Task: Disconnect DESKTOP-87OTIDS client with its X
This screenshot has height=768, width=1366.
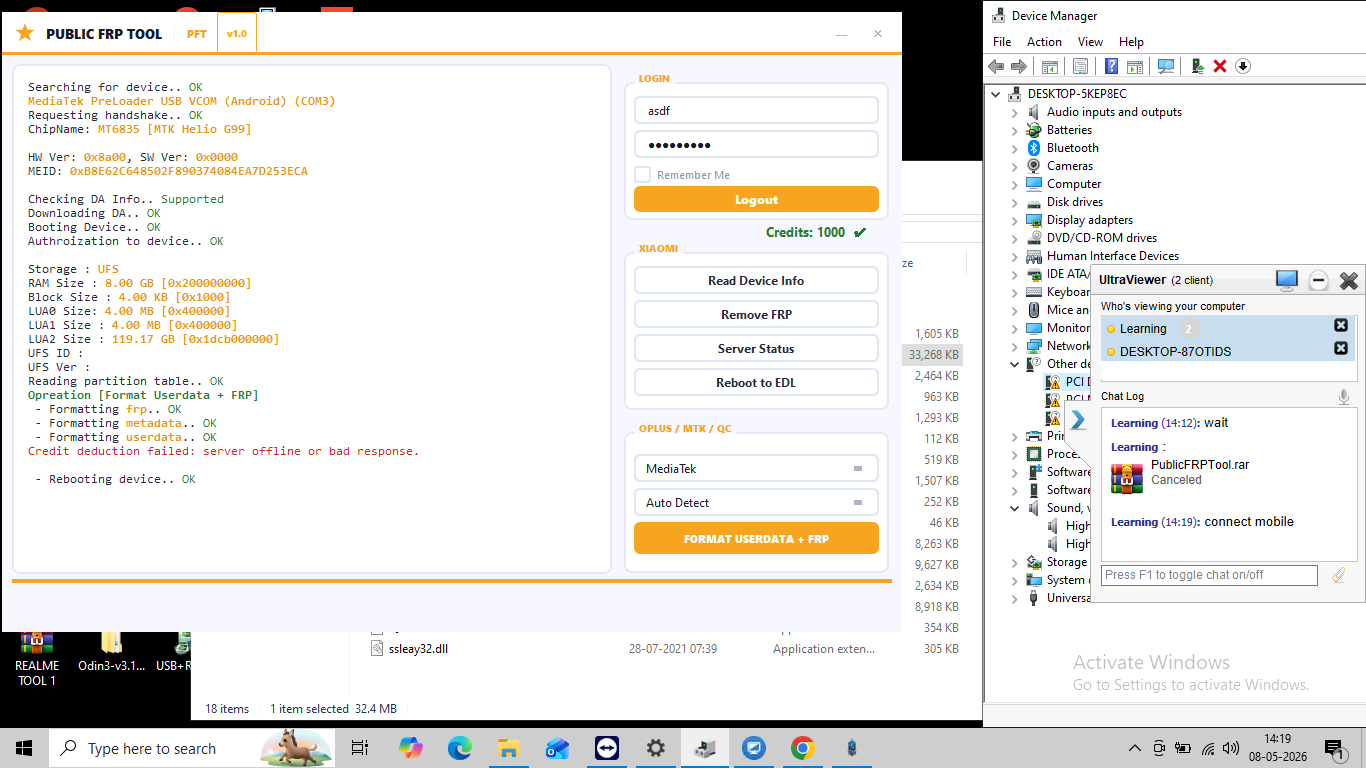Action: [1341, 349]
